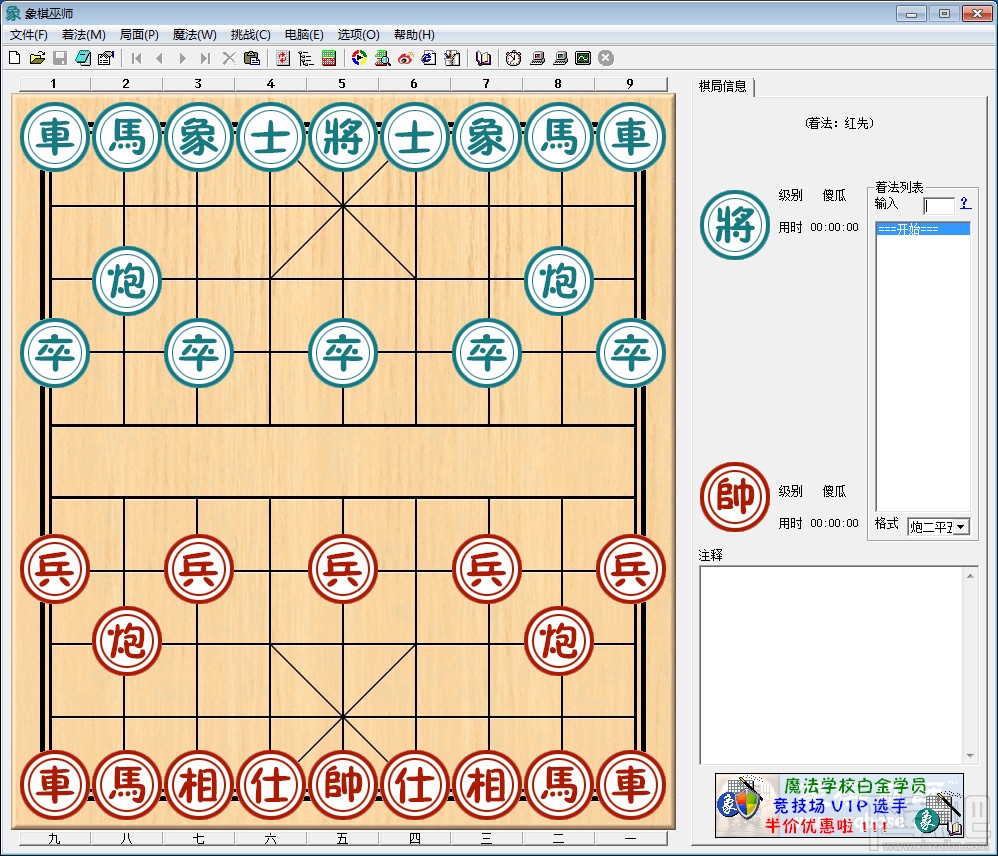
Task: Select the green 車 on column 1
Action: [x=55, y=136]
